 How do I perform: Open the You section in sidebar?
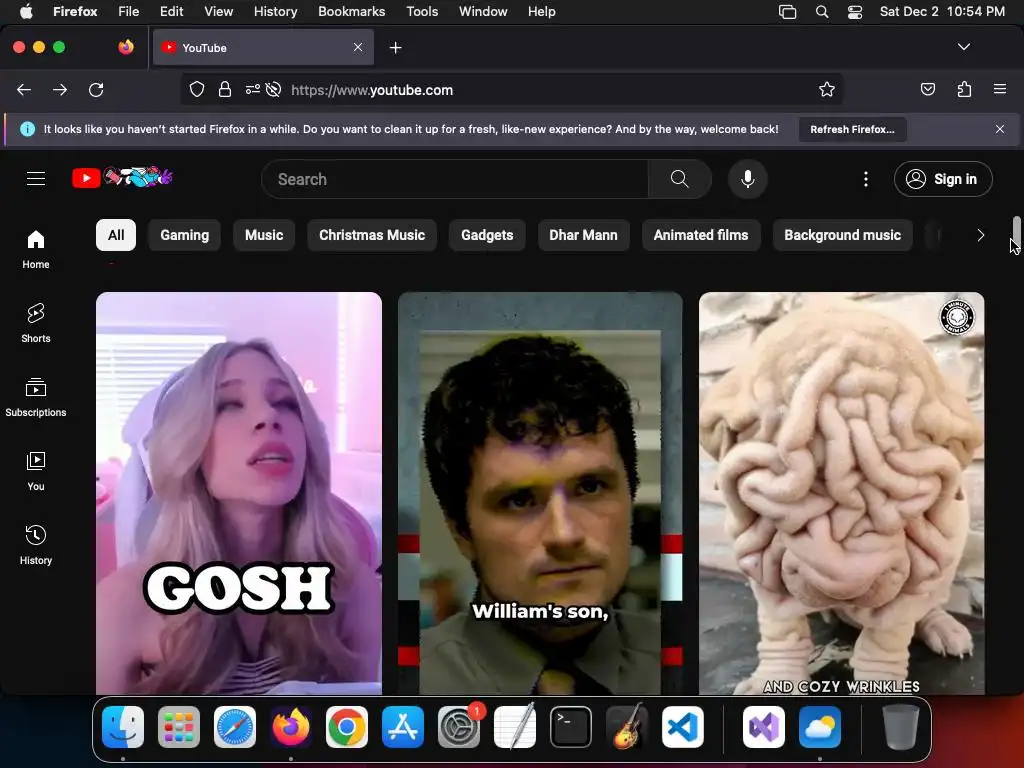tap(36, 471)
